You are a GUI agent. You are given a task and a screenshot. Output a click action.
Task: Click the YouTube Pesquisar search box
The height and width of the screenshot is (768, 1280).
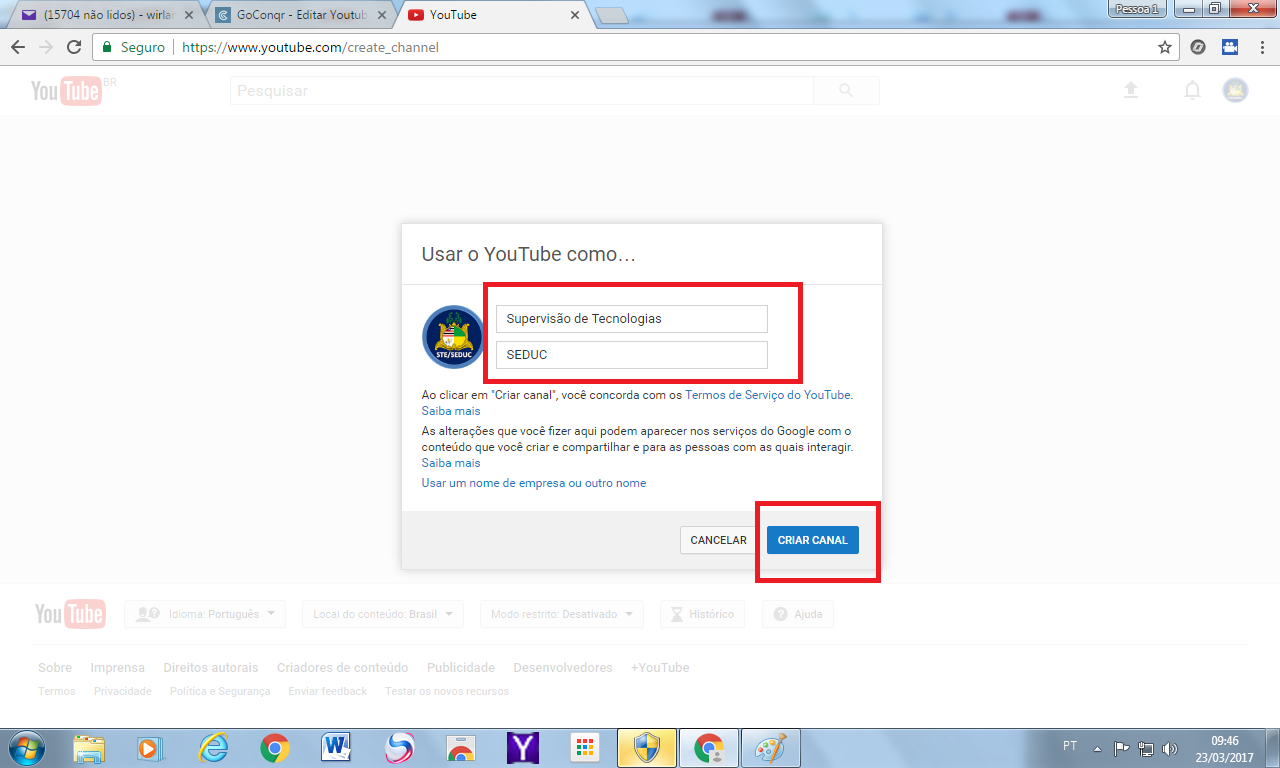click(521, 91)
